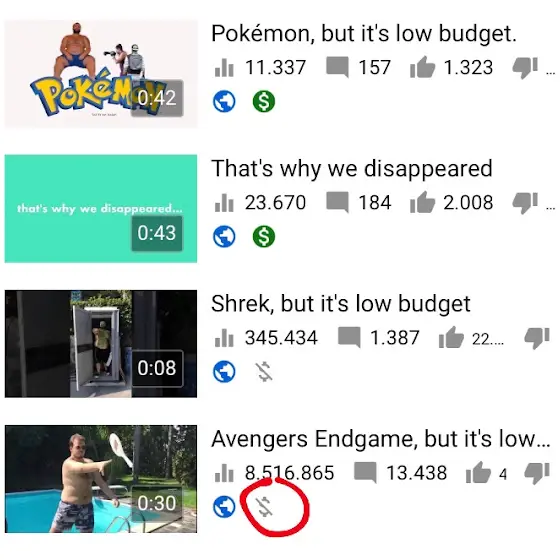Click the globe icon under Avengers Endgame video

[x=224, y=507]
